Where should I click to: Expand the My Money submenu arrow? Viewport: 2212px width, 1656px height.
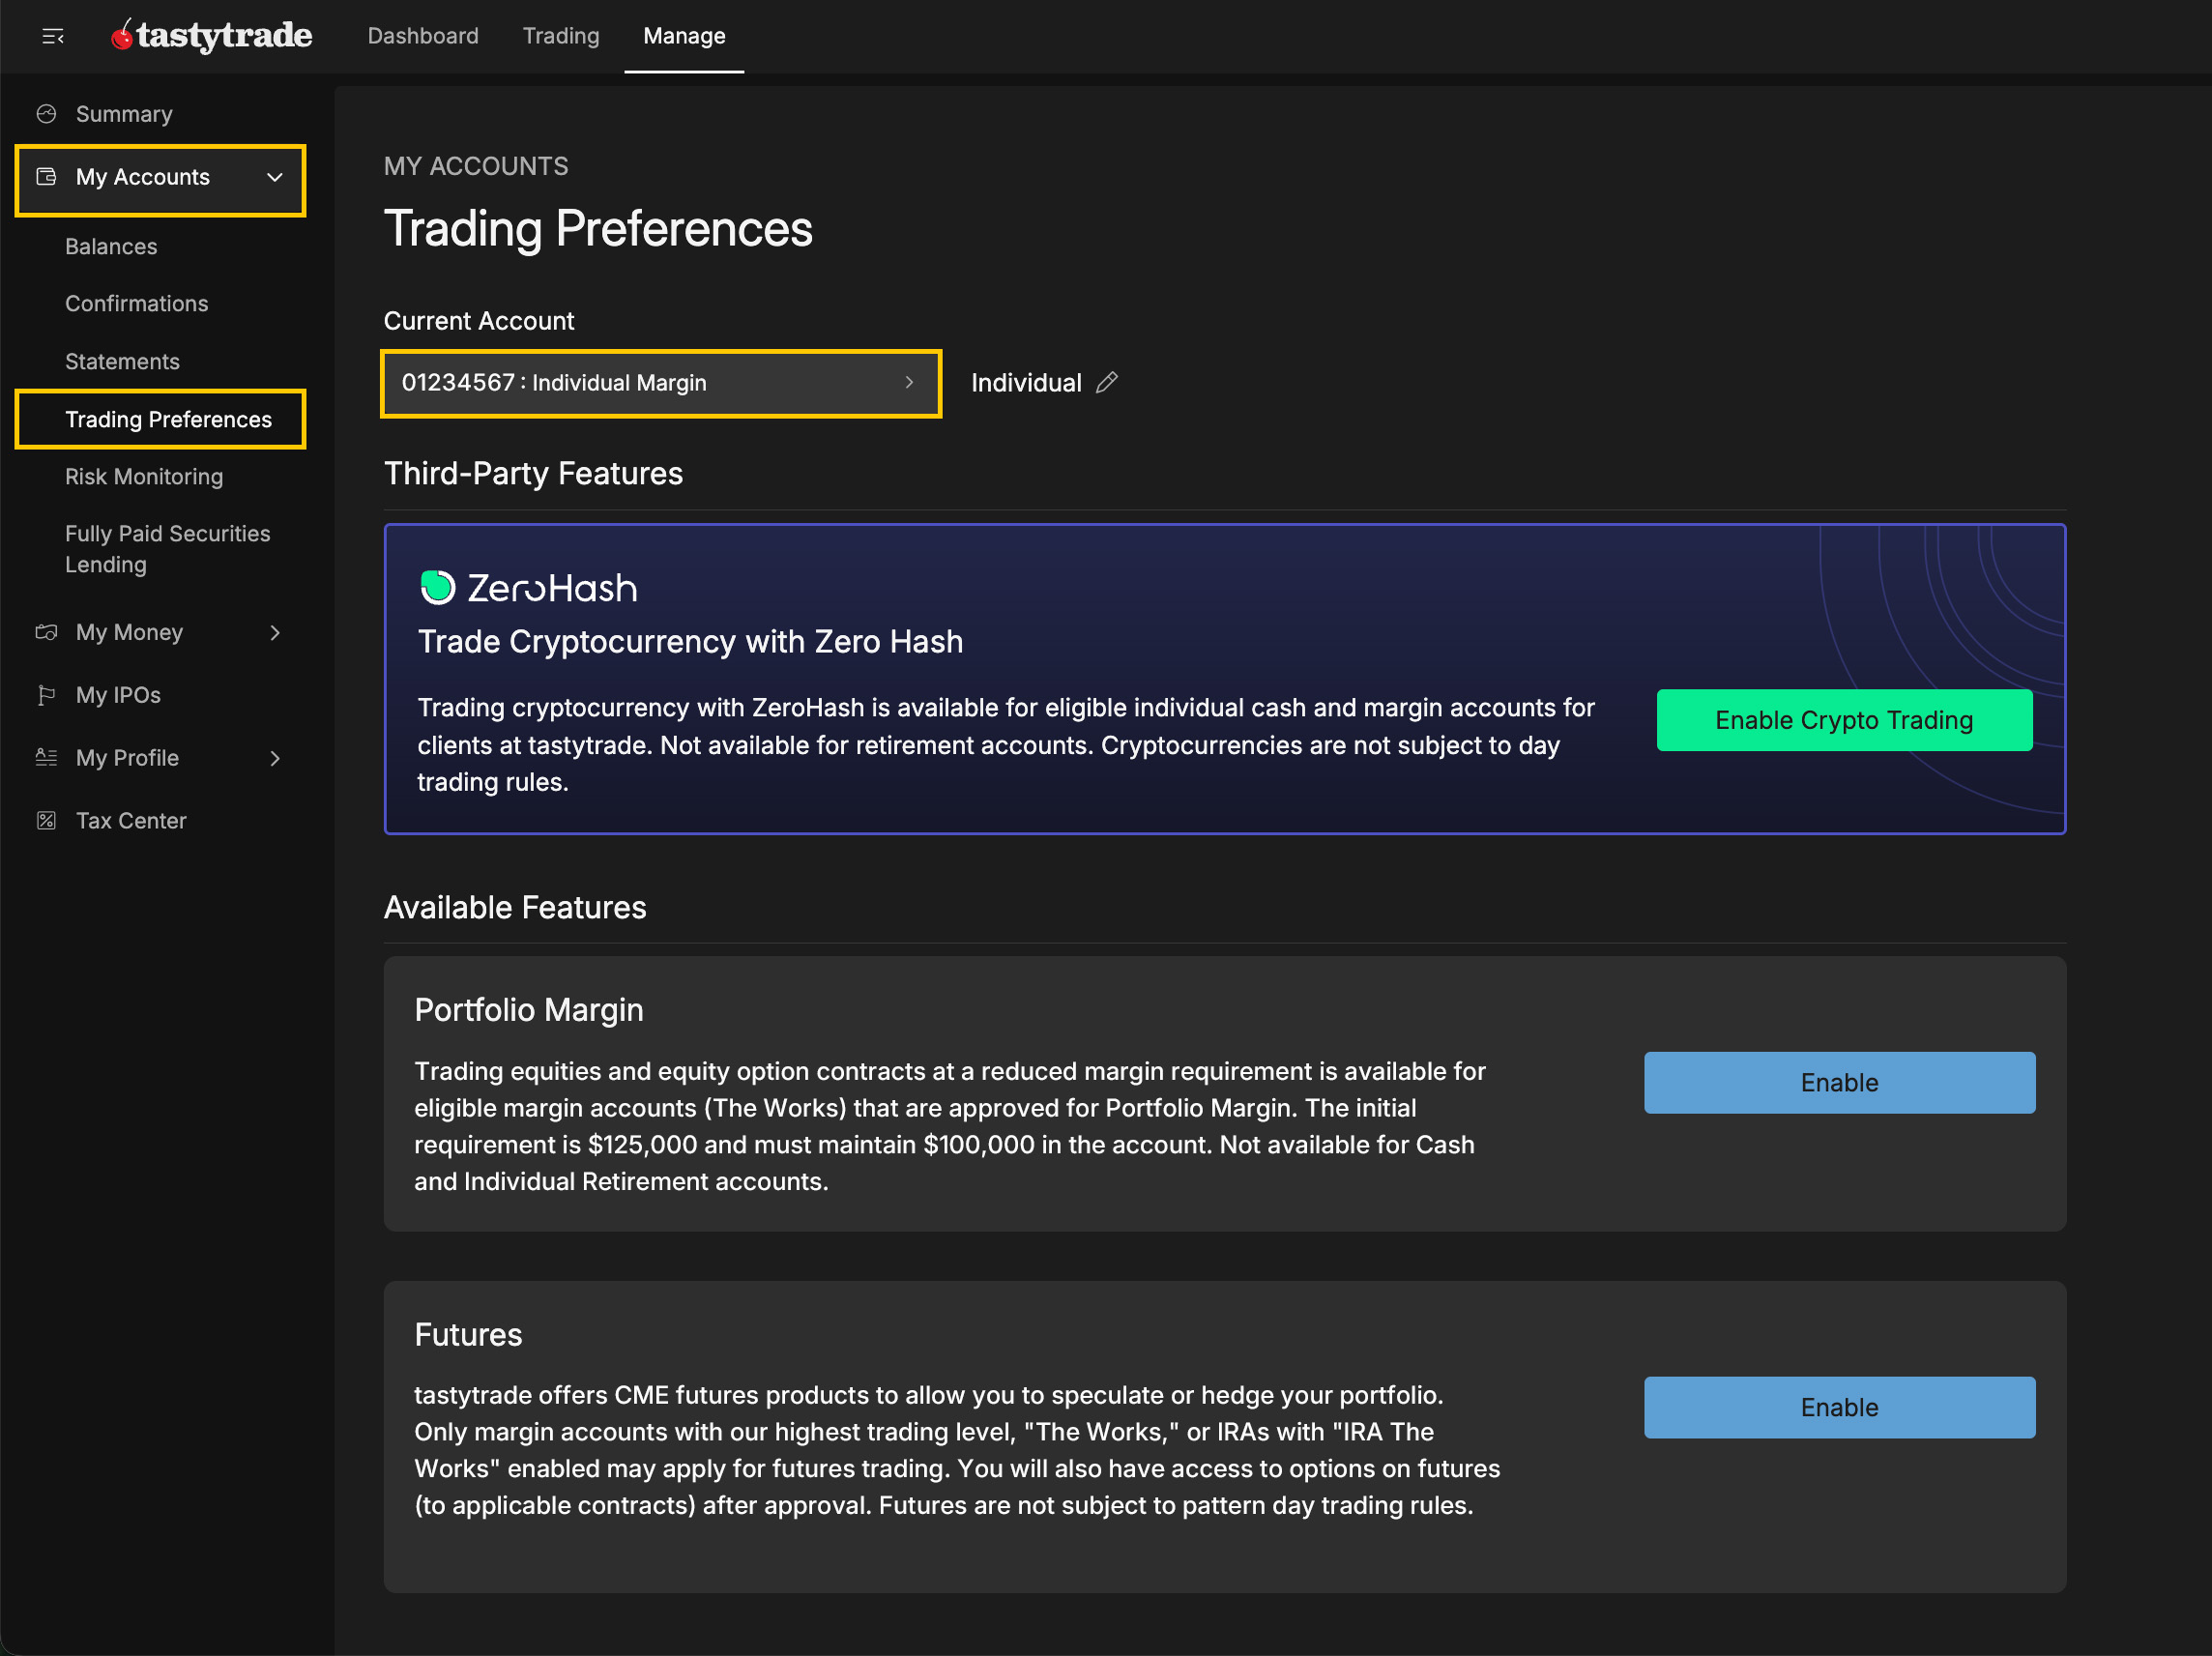[x=275, y=633]
